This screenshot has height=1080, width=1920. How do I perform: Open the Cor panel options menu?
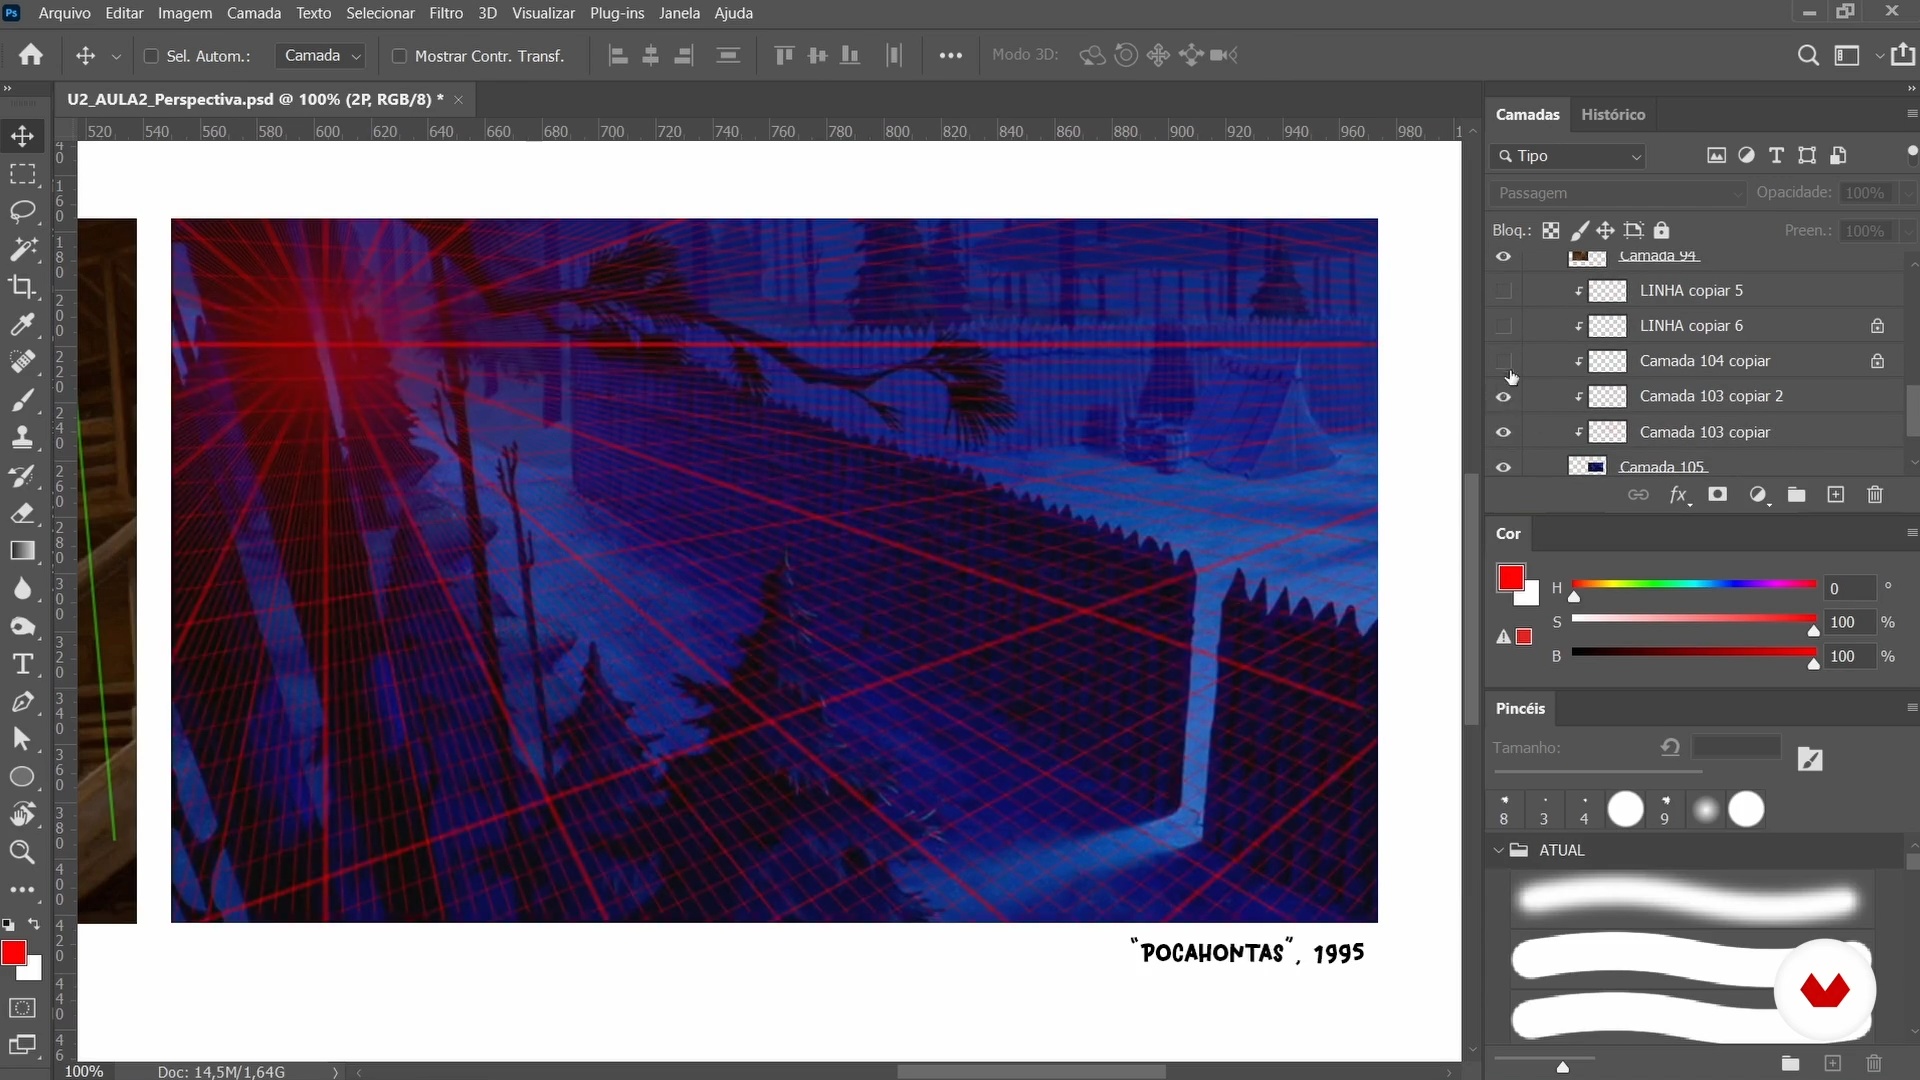pos(1911,533)
